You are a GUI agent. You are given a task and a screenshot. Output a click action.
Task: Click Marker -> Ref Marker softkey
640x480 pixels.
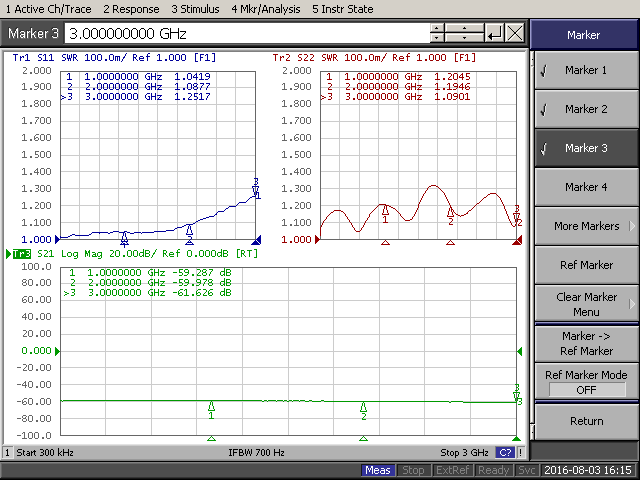tap(586, 343)
